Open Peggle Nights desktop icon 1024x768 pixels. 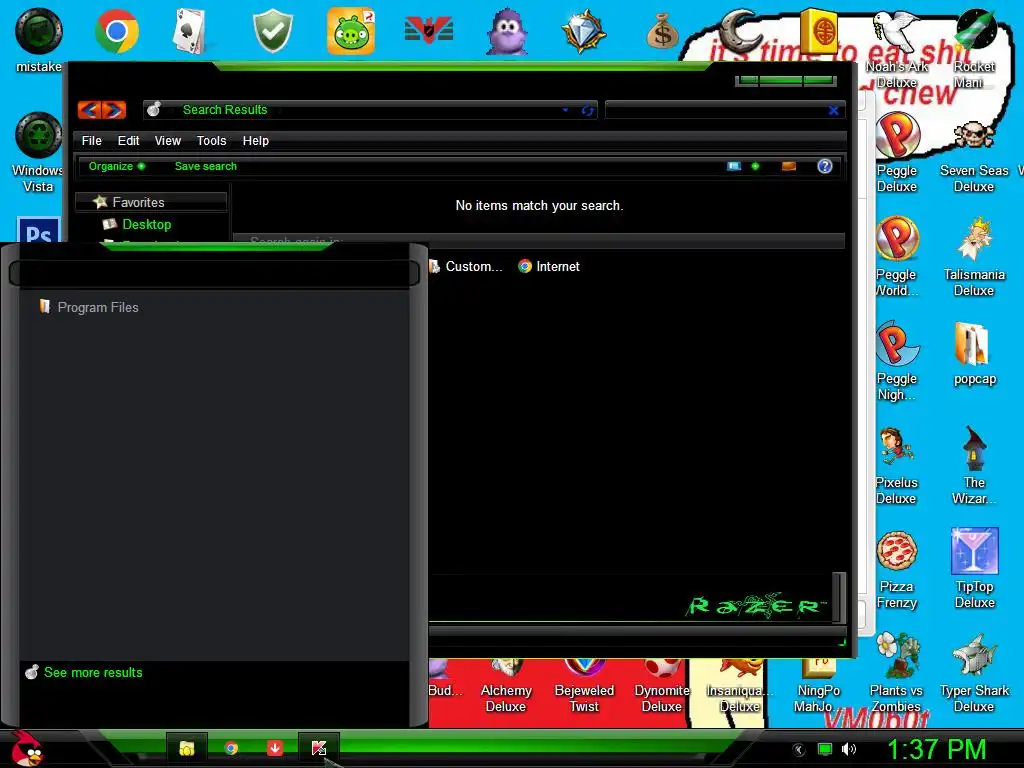point(897,360)
